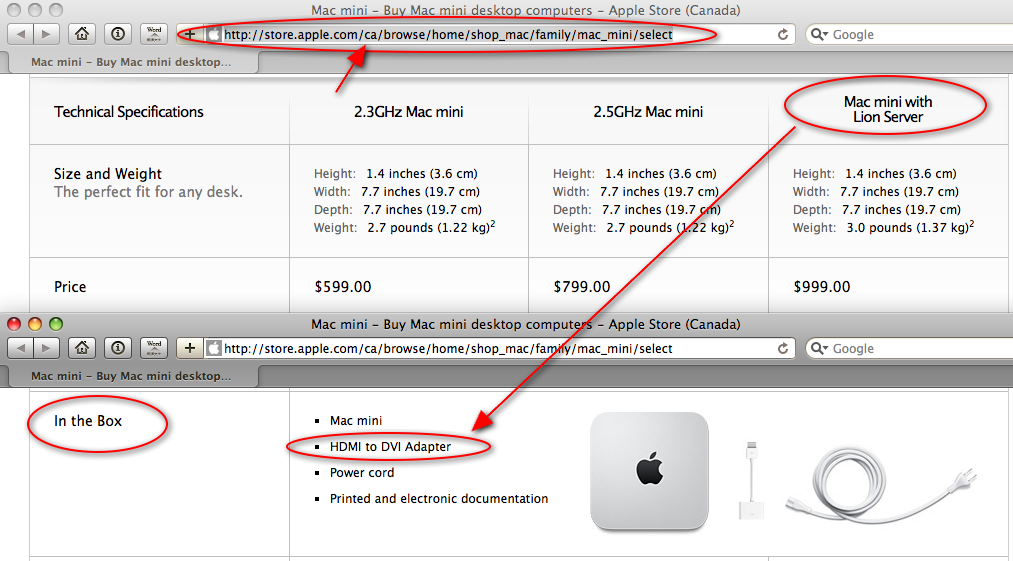The width and height of the screenshot is (1013, 561).
Task: Open home page in the background Safari window
Action: point(82,34)
